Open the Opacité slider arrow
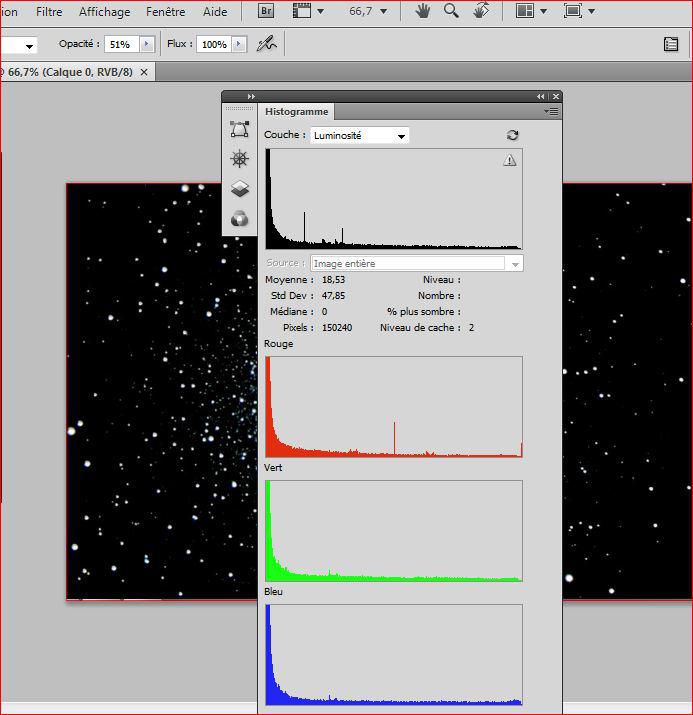The width and height of the screenshot is (693, 715). (146, 44)
